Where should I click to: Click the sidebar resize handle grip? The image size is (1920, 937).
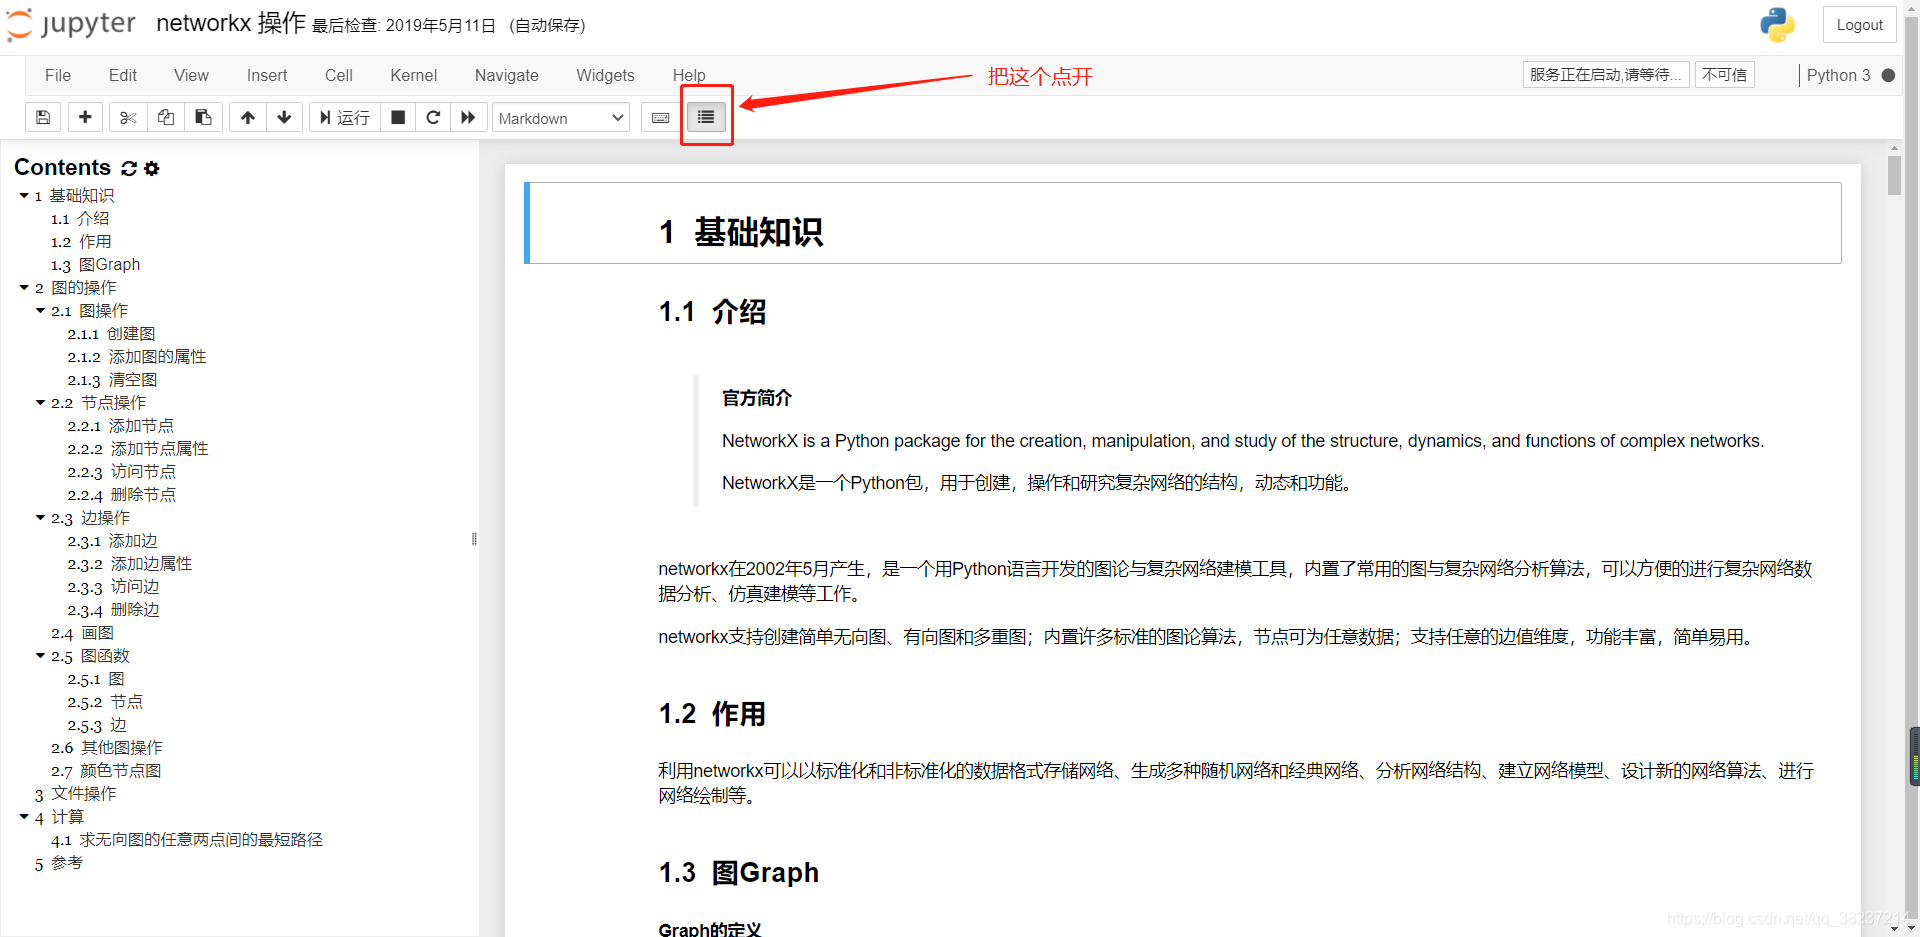(474, 539)
